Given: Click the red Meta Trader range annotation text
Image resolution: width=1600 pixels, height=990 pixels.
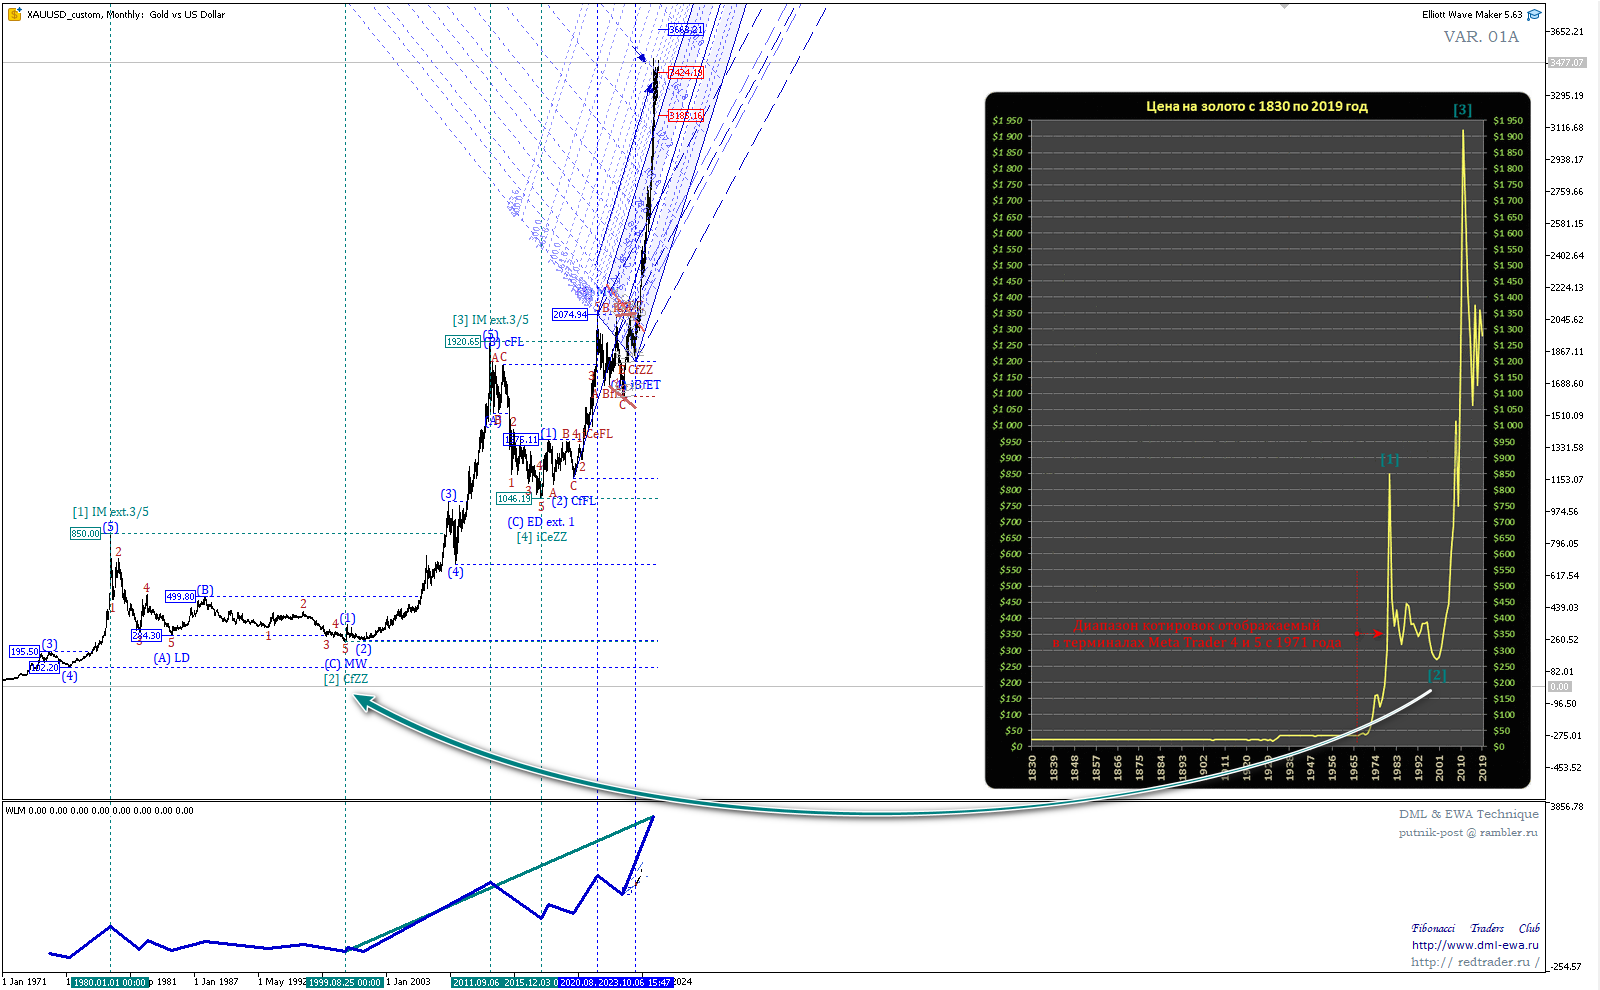Looking at the screenshot, I should point(1197,634).
